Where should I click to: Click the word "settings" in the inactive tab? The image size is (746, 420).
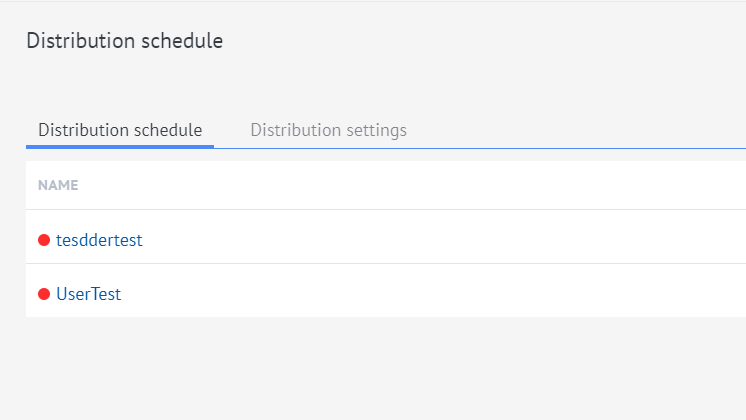click(x=375, y=130)
